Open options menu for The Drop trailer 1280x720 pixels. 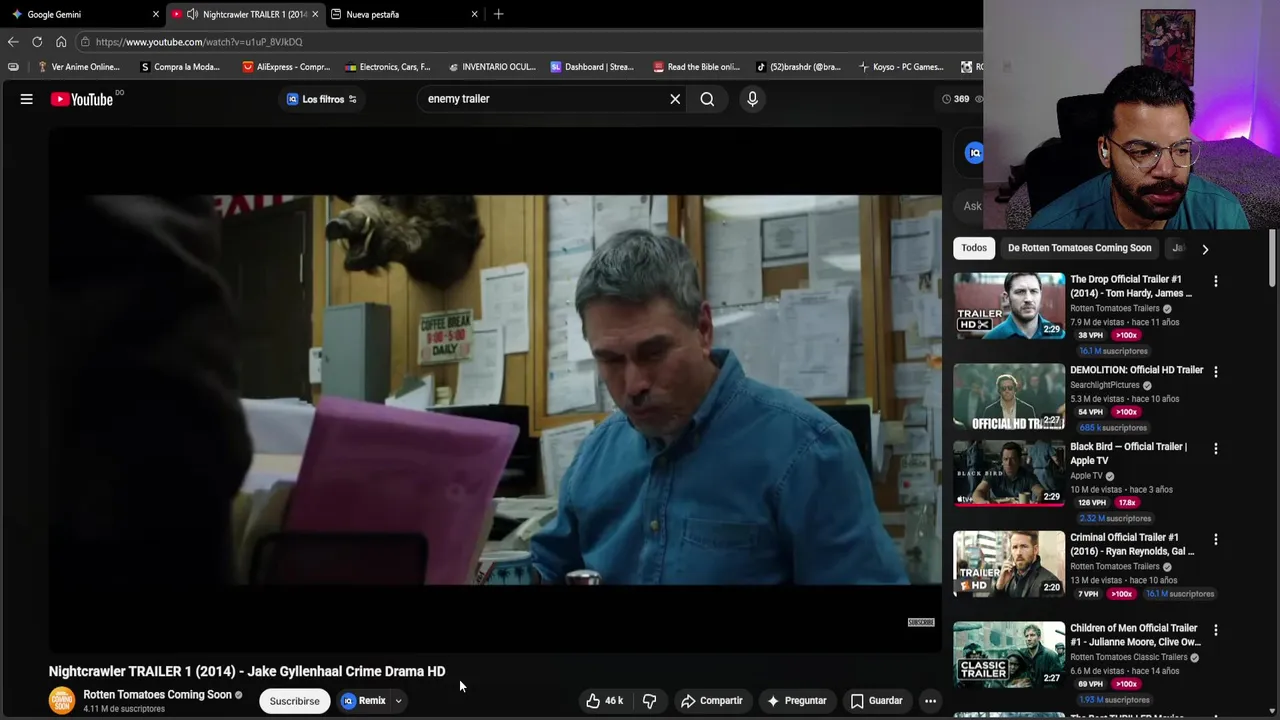[x=1216, y=281]
